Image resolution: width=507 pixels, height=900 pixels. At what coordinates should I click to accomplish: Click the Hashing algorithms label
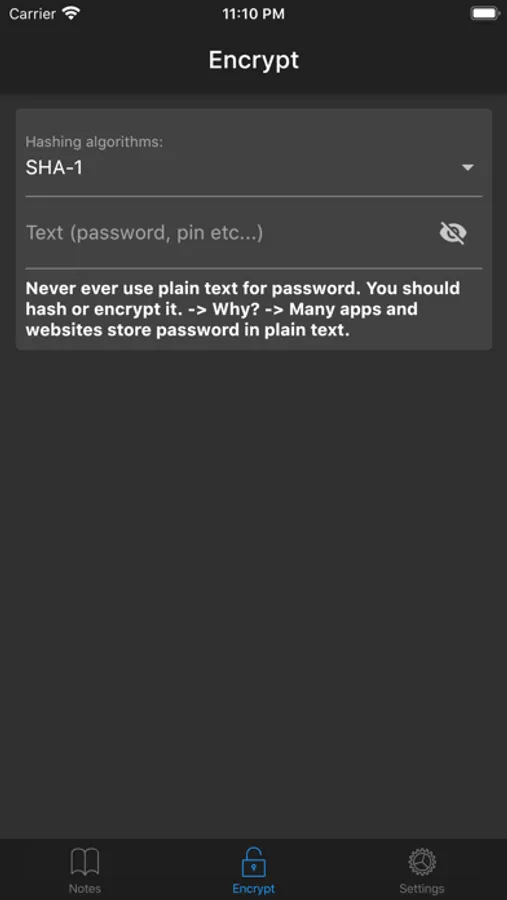pyautogui.click(x=94, y=142)
